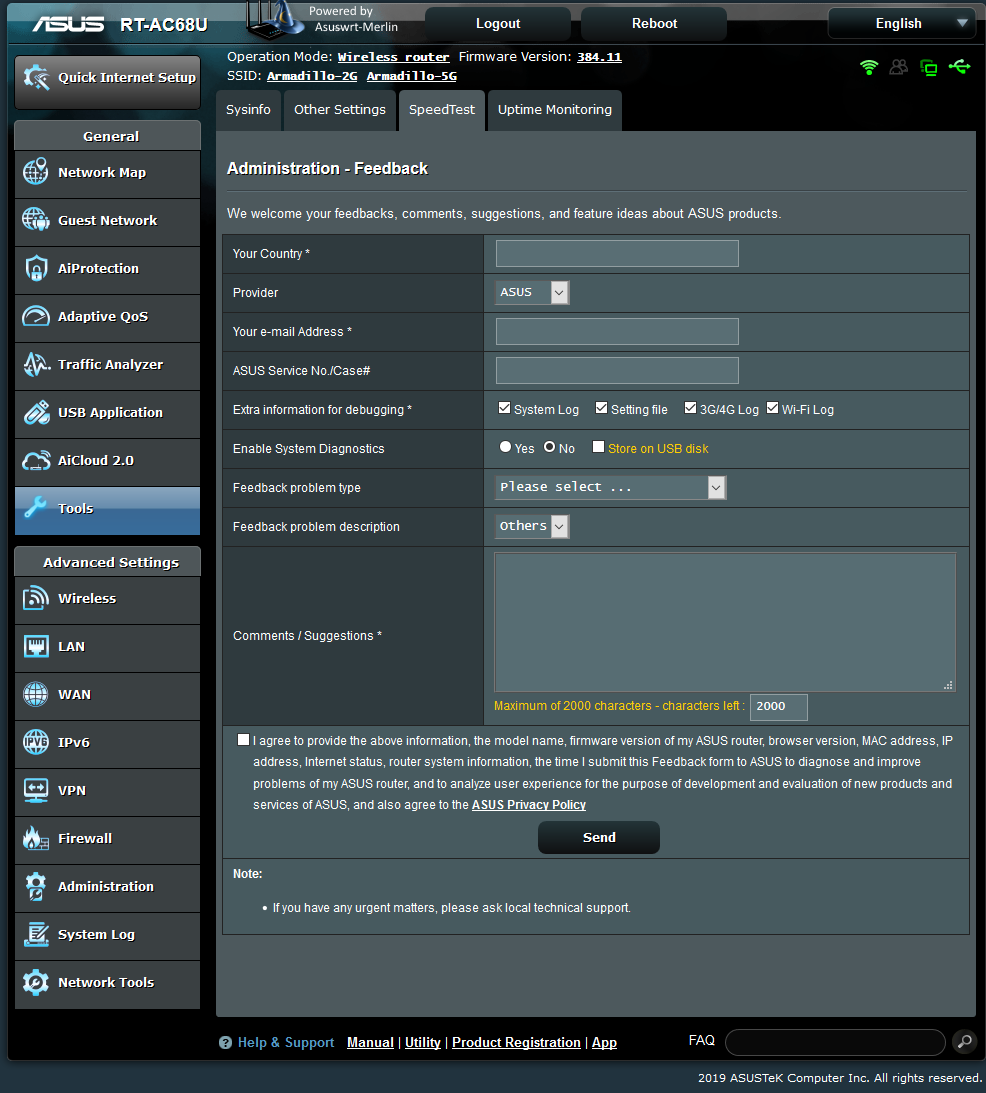Viewport: 986px width, 1093px height.
Task: Click the WAN globe icon
Action: [x=36, y=694]
